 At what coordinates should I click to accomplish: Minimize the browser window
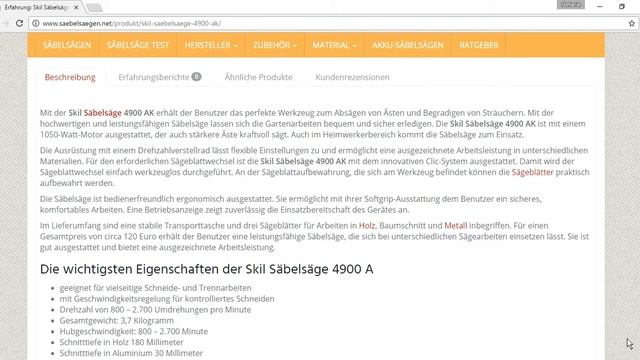pos(600,7)
